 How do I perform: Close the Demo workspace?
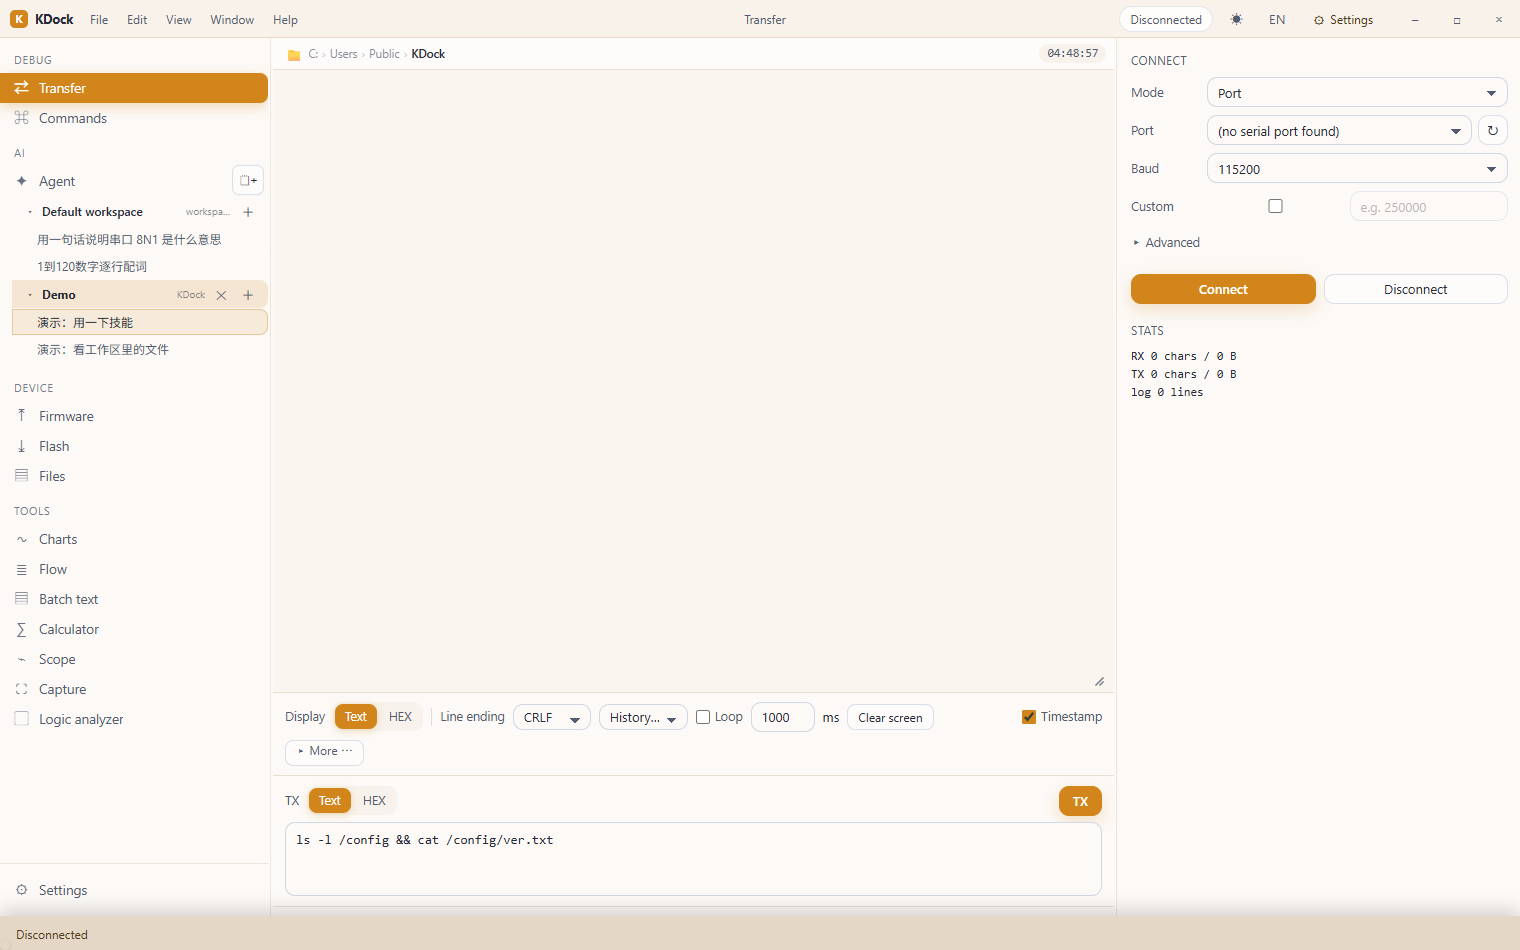click(x=221, y=295)
